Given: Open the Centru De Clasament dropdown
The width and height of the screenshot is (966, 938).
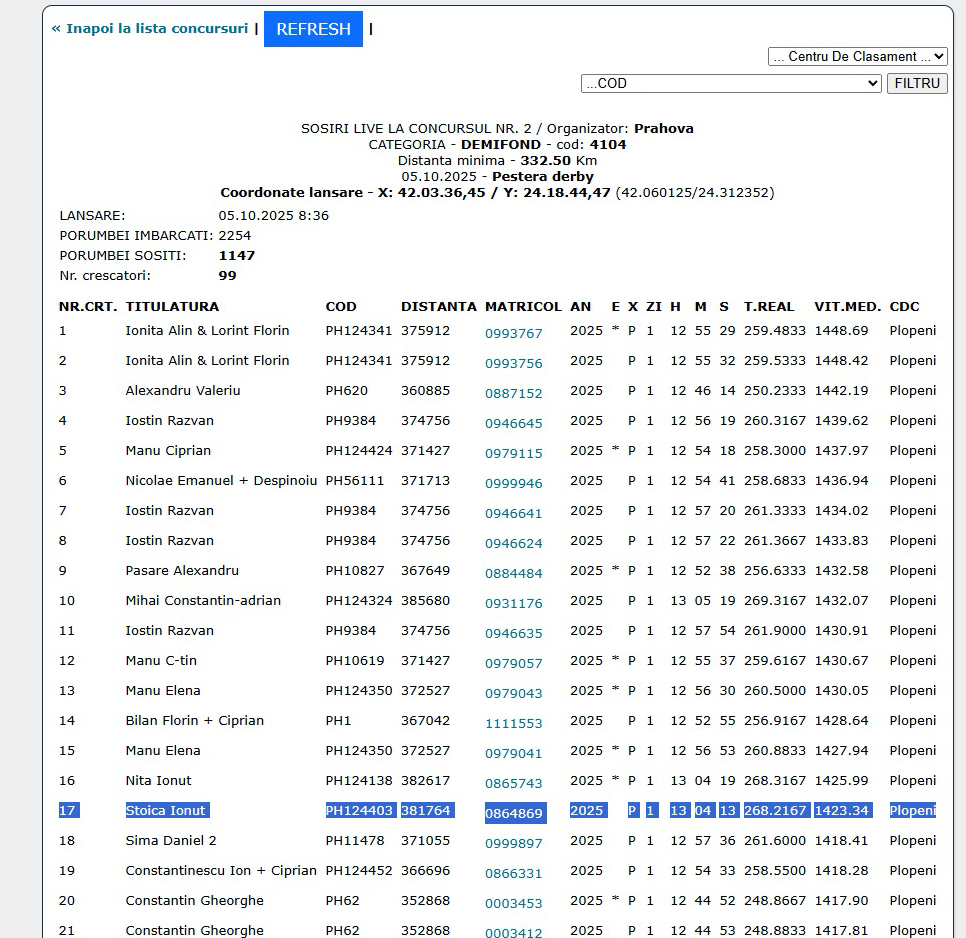Looking at the screenshot, I should (857, 57).
